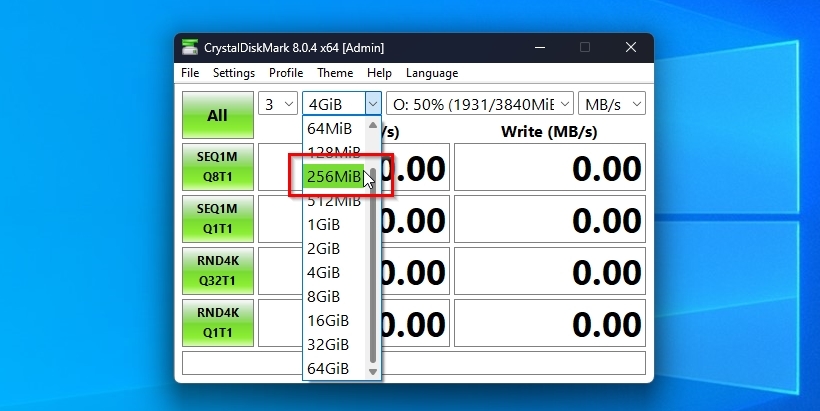Open the File menu

[190, 73]
